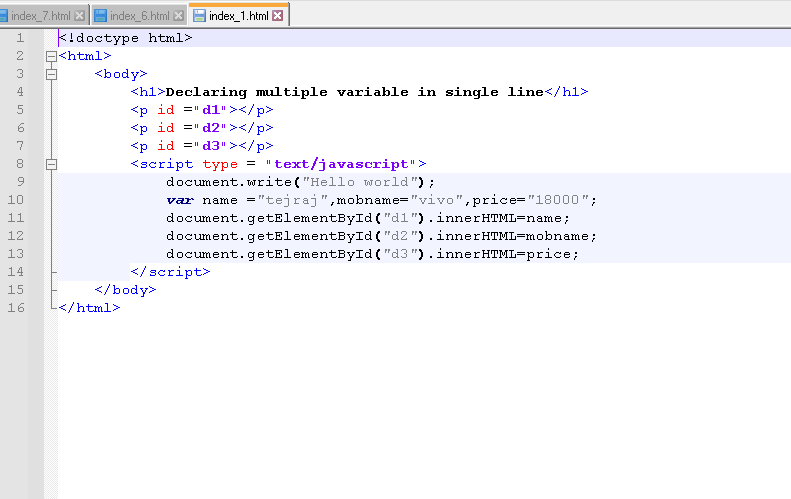This screenshot has height=499, width=791.
Task: Close the index_1.html tab
Action: point(278,16)
